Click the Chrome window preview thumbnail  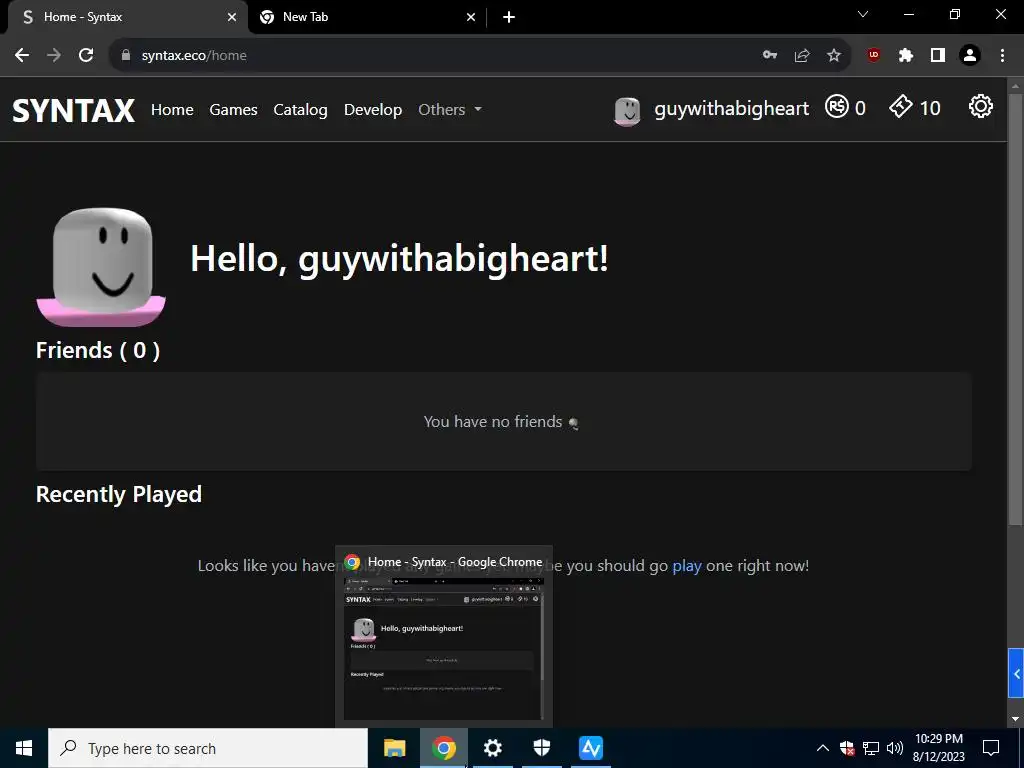(443, 648)
